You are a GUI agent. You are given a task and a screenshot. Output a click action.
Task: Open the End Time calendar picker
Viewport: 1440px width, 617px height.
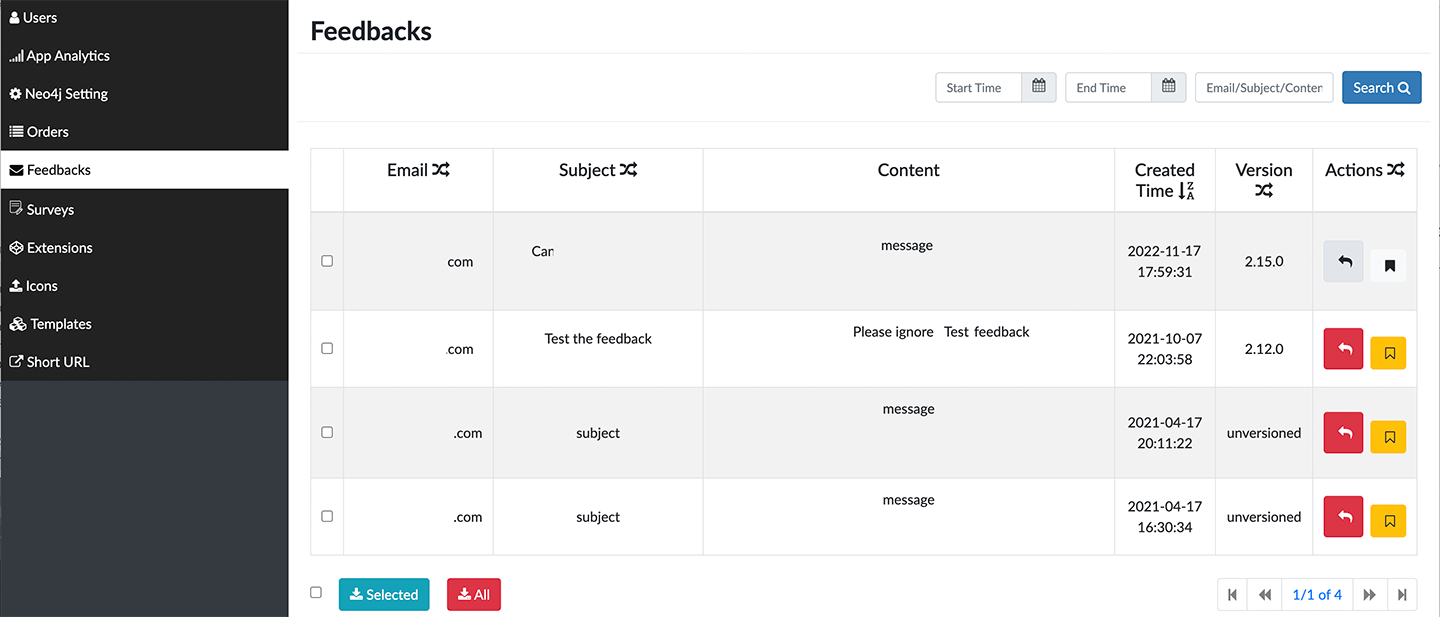[1168, 87]
